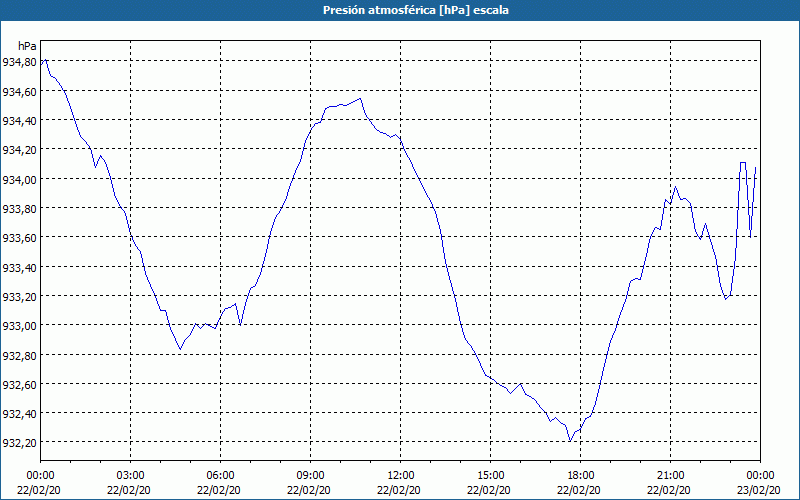The width and height of the screenshot is (800, 500).
Task: Click the 932,60 y-axis value
Action: coord(19,384)
